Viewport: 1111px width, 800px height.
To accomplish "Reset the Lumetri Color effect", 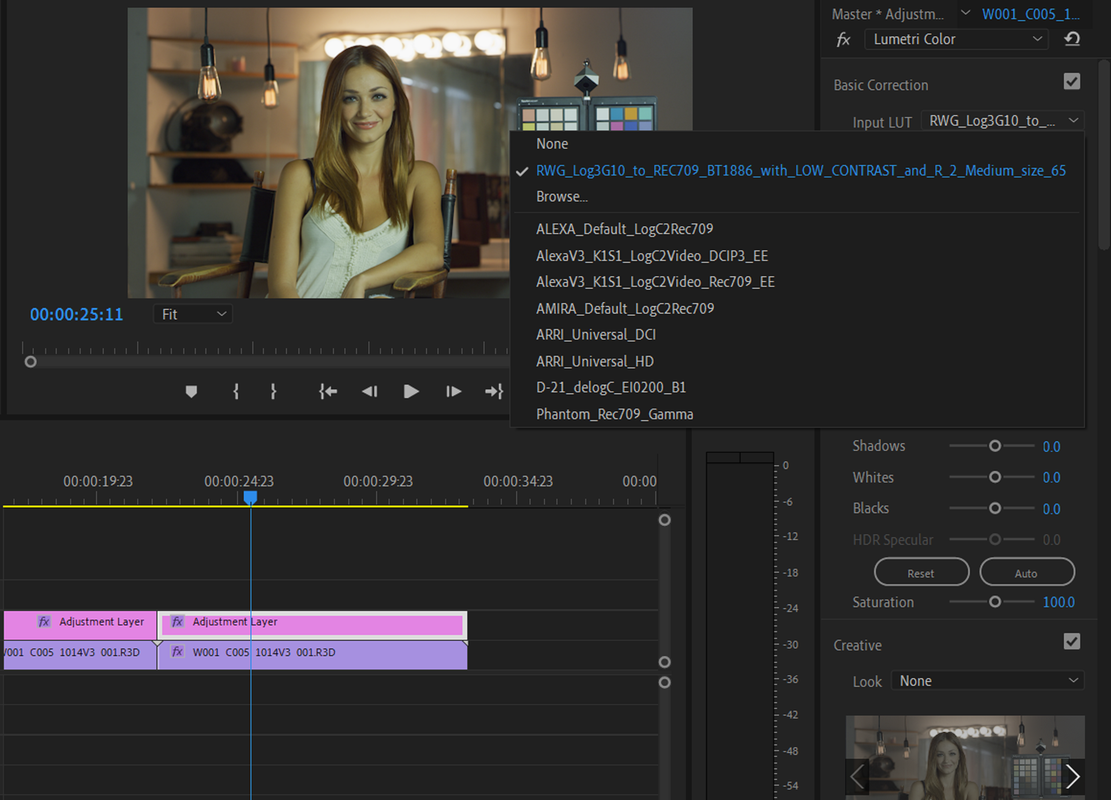I will (1072, 39).
